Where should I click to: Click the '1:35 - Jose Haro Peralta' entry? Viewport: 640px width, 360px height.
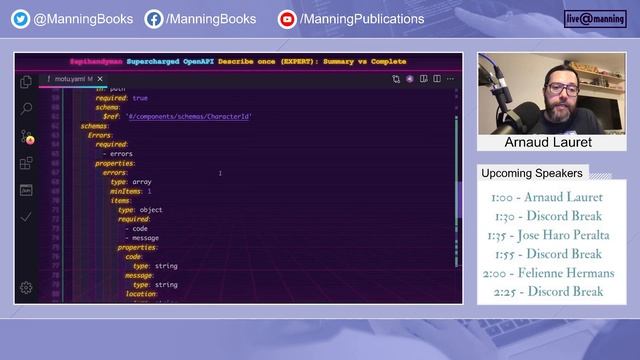pos(548,236)
